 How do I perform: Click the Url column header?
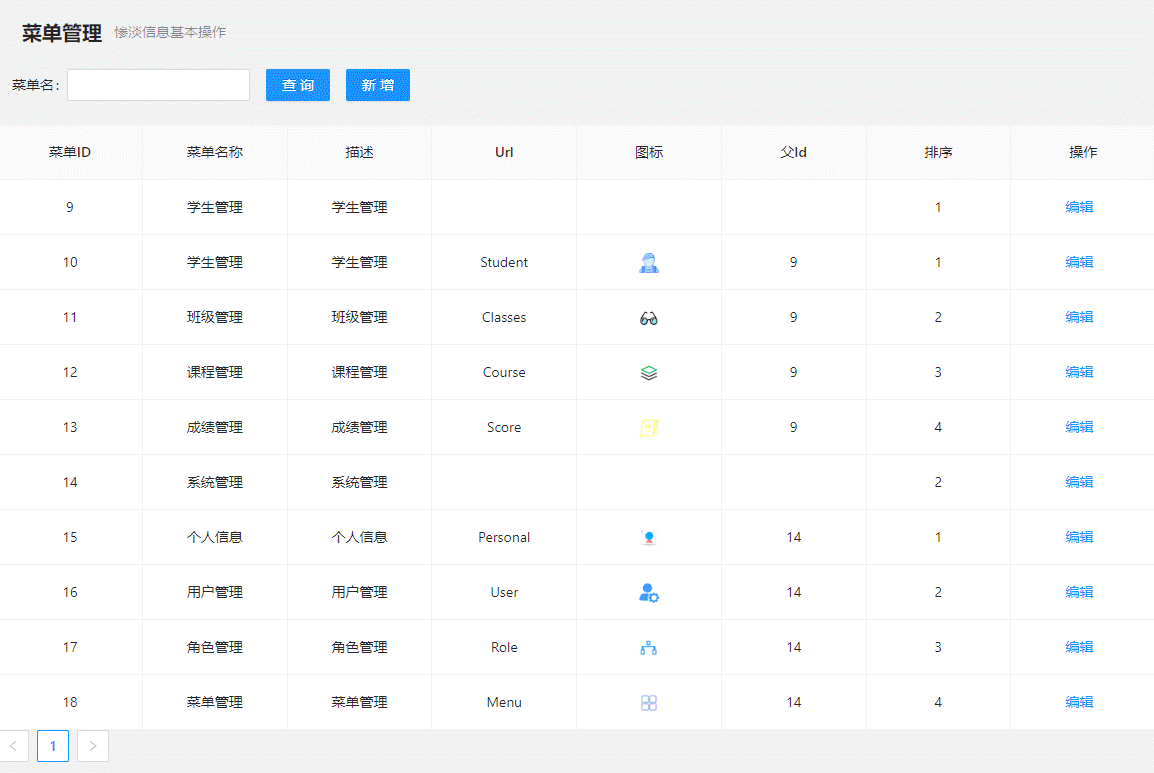[504, 152]
